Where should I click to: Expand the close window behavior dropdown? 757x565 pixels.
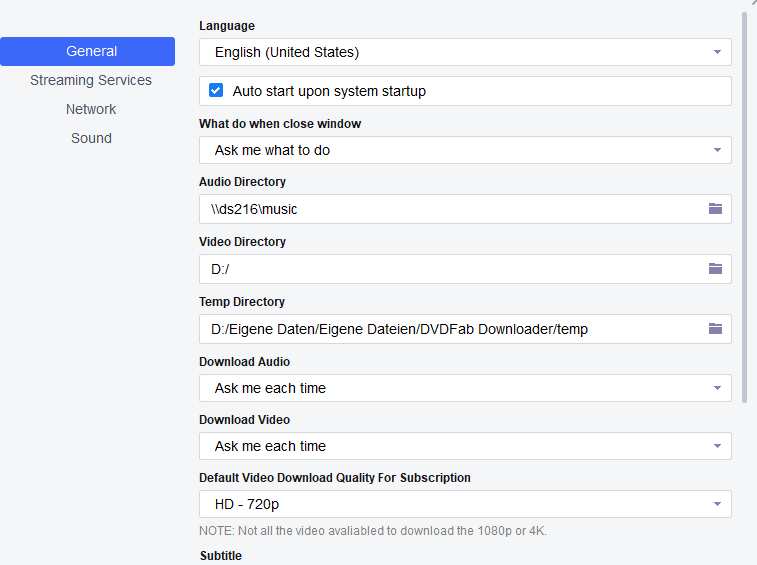tap(465, 150)
